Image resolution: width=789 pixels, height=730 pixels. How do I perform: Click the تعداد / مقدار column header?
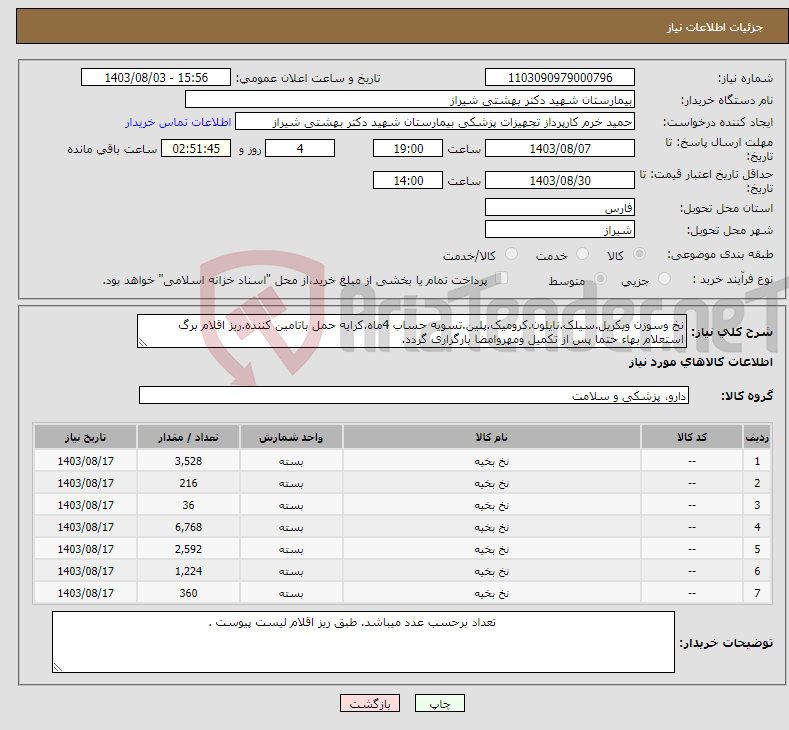(188, 437)
